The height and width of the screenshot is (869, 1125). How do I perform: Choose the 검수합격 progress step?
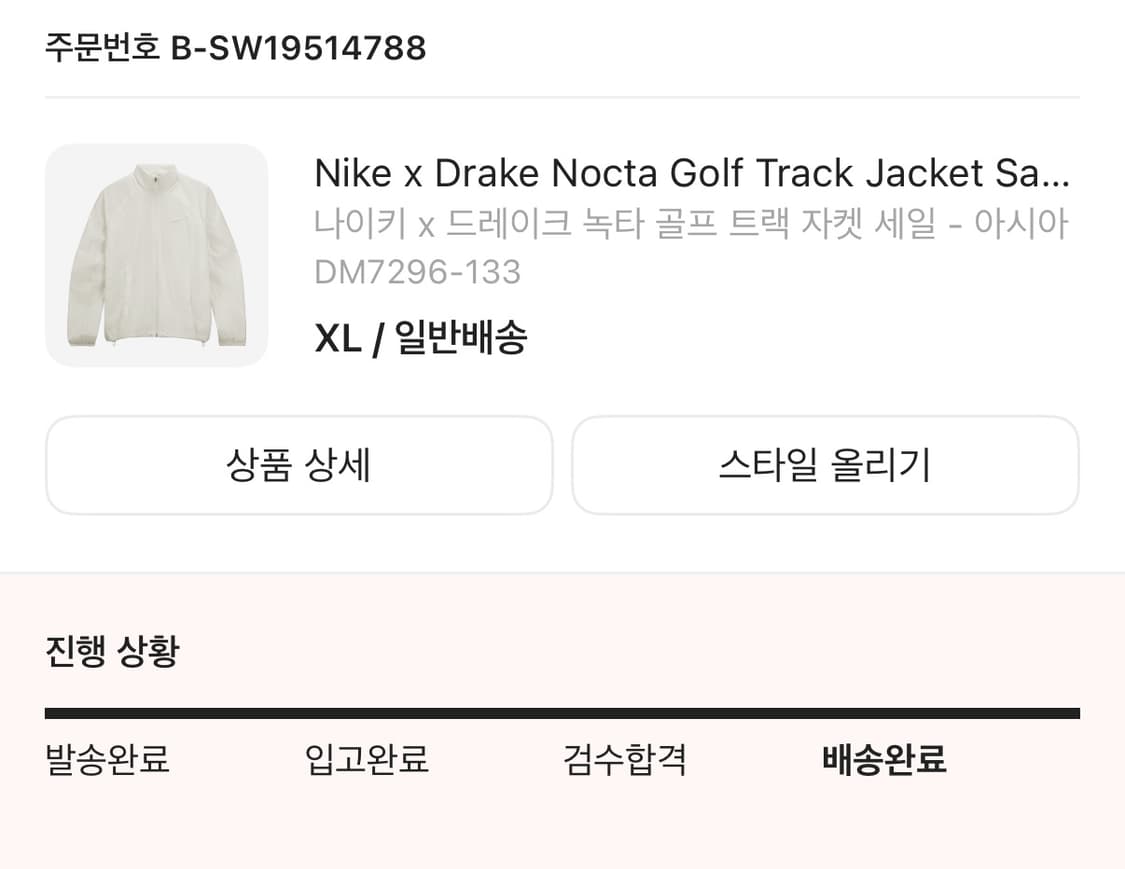625,760
